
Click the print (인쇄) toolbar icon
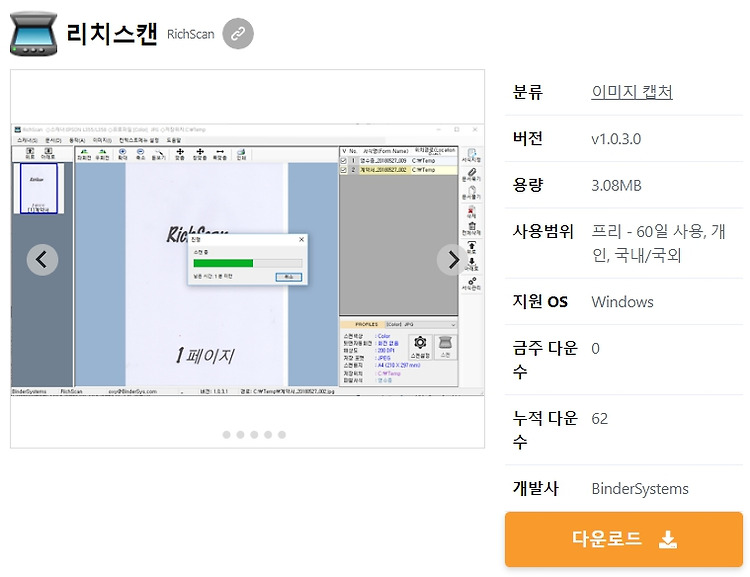point(241,154)
